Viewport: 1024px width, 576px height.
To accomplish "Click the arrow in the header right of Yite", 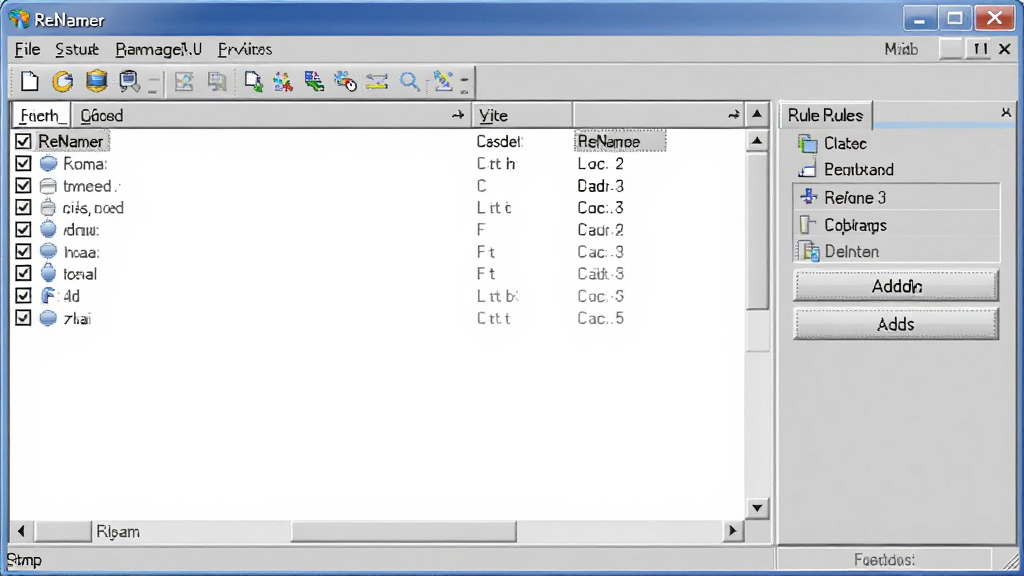I will tap(734, 116).
